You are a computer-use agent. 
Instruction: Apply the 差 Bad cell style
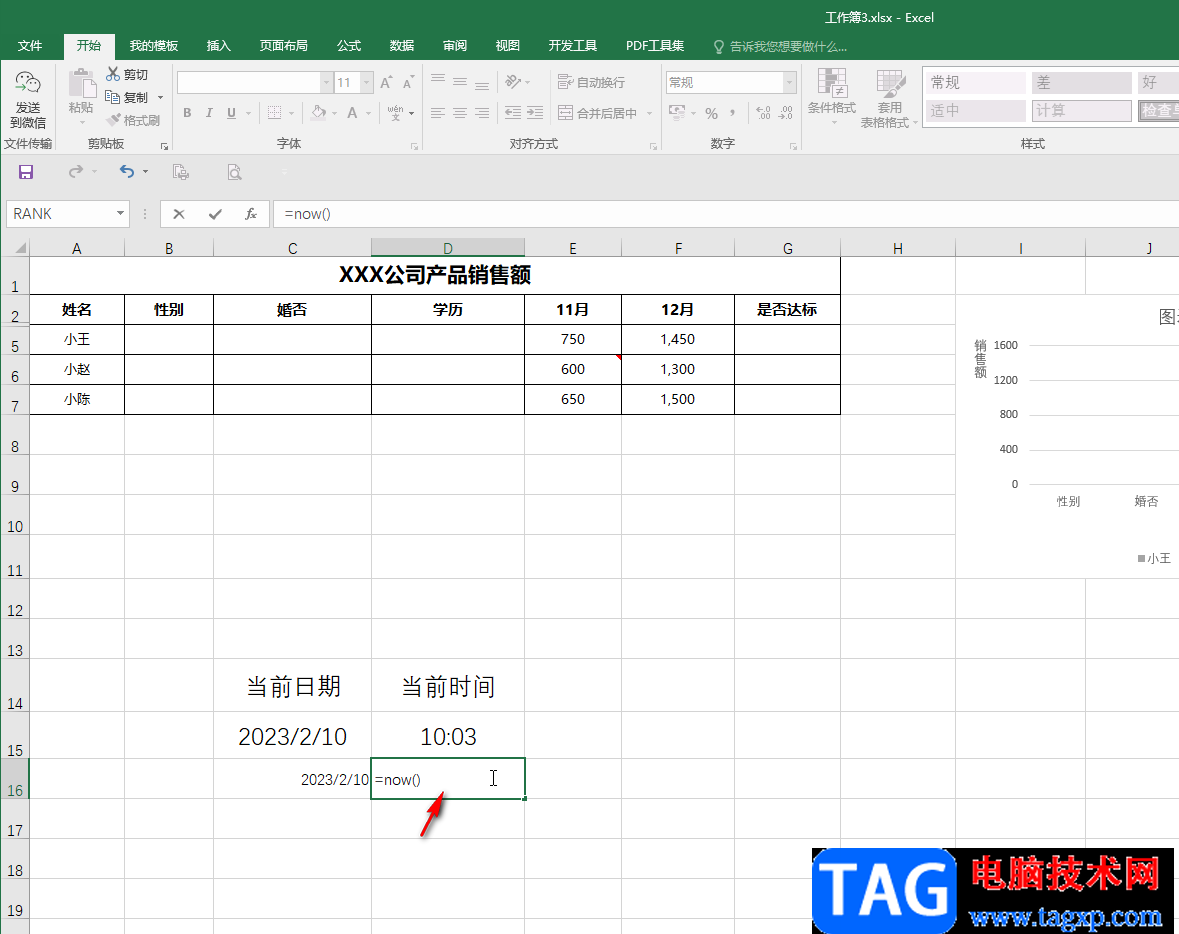pos(1081,83)
